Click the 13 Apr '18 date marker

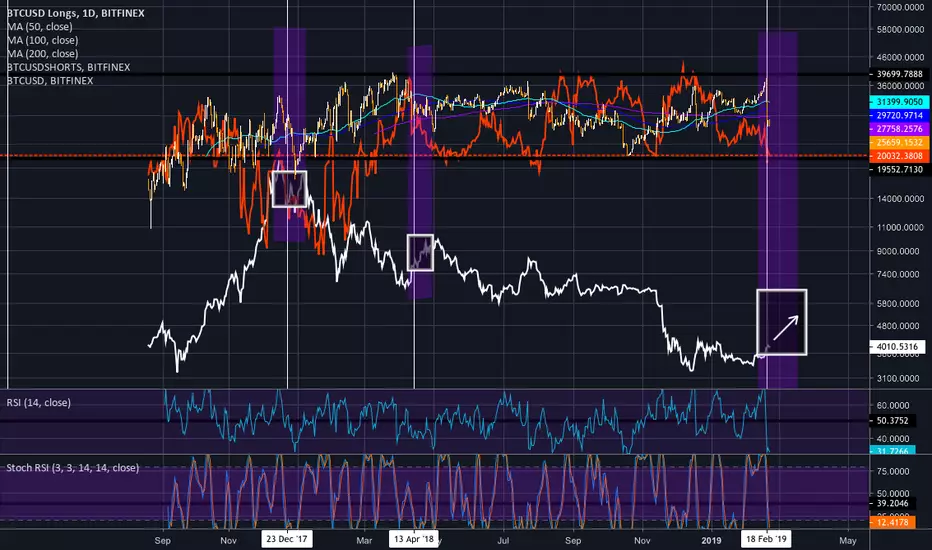414,539
